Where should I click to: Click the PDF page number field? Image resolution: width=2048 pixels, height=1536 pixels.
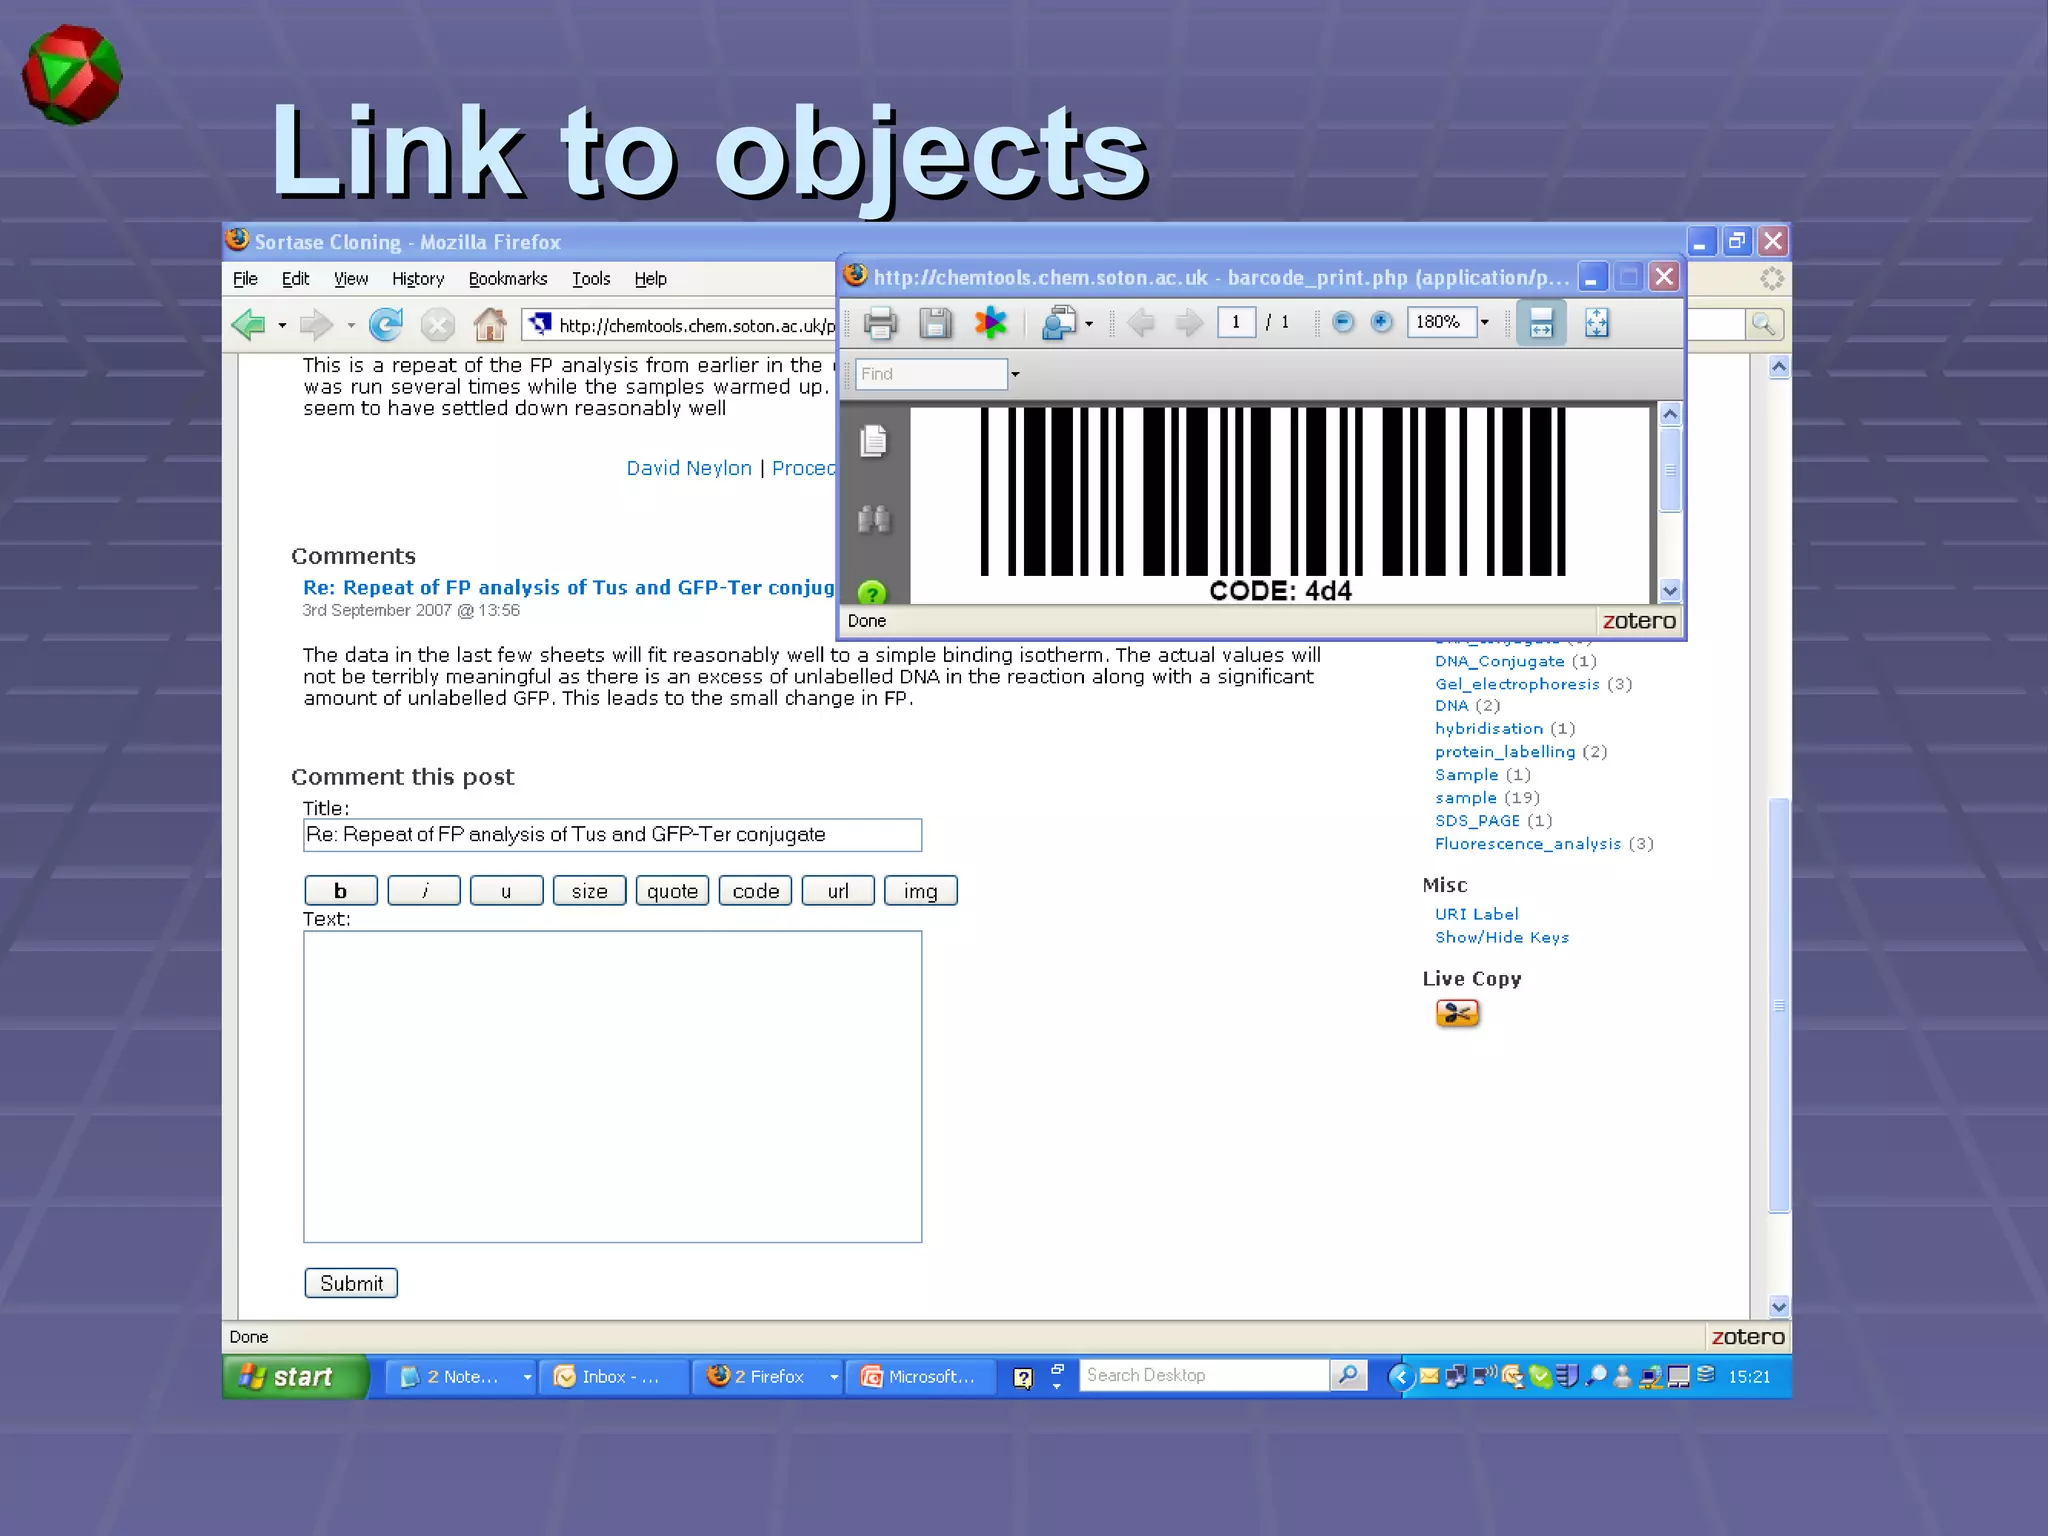coord(1236,322)
